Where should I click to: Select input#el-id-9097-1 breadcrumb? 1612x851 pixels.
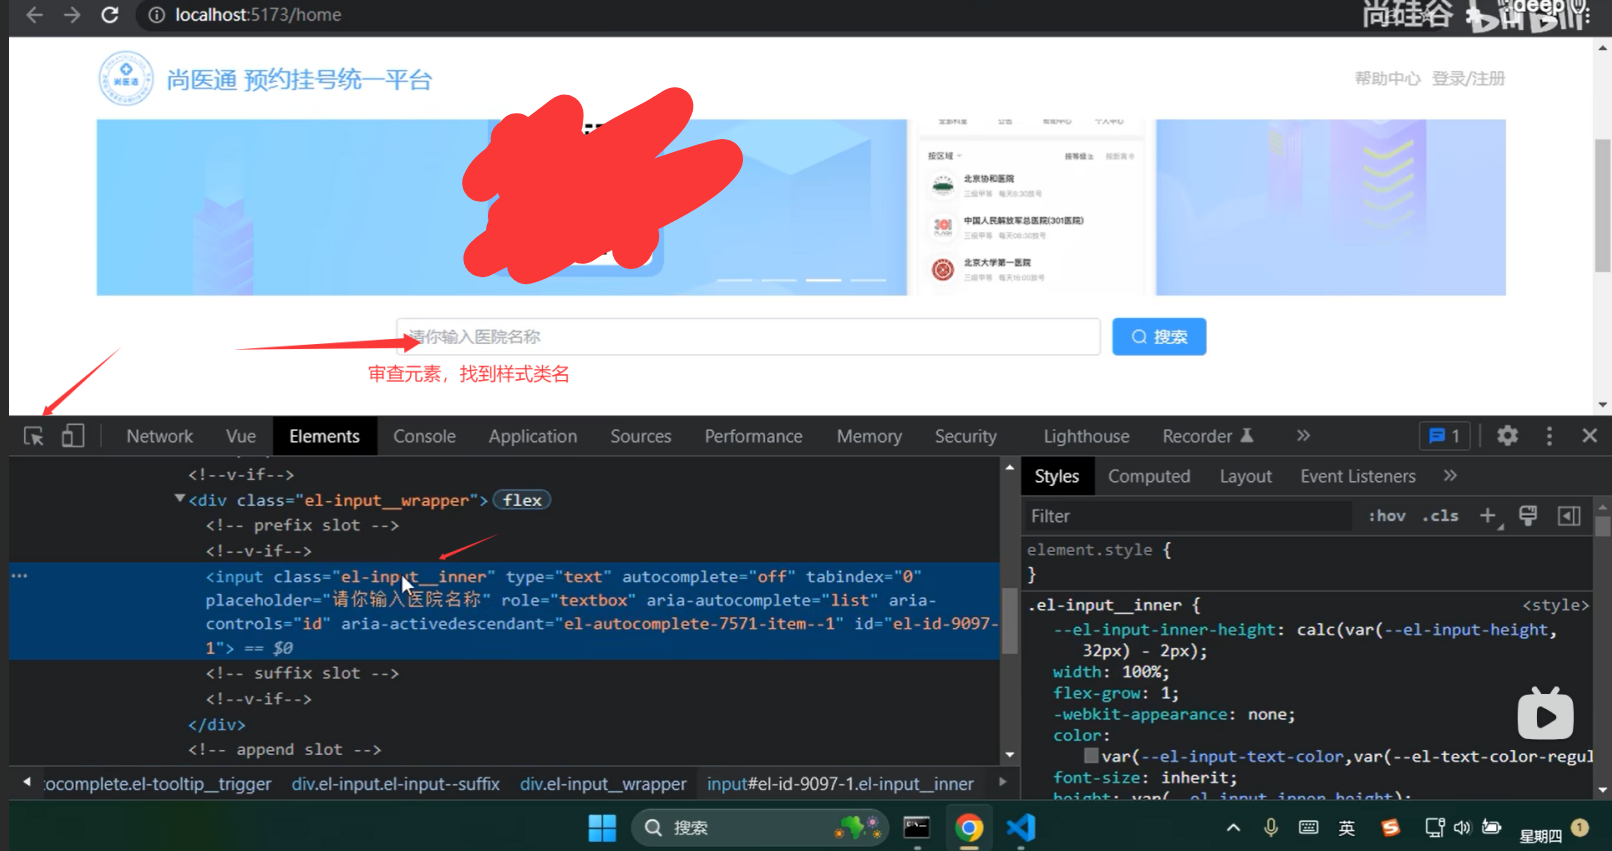[x=840, y=784]
